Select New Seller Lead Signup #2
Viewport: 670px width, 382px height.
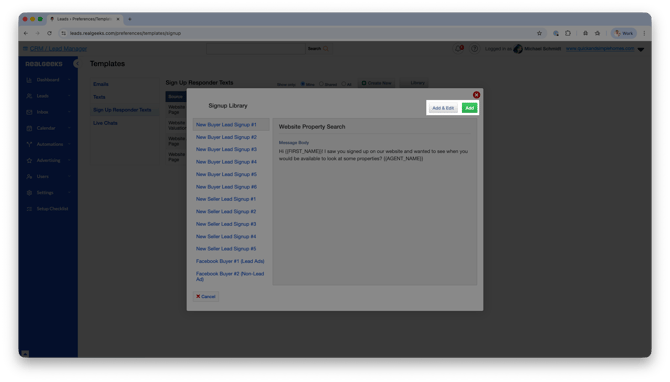226,212
